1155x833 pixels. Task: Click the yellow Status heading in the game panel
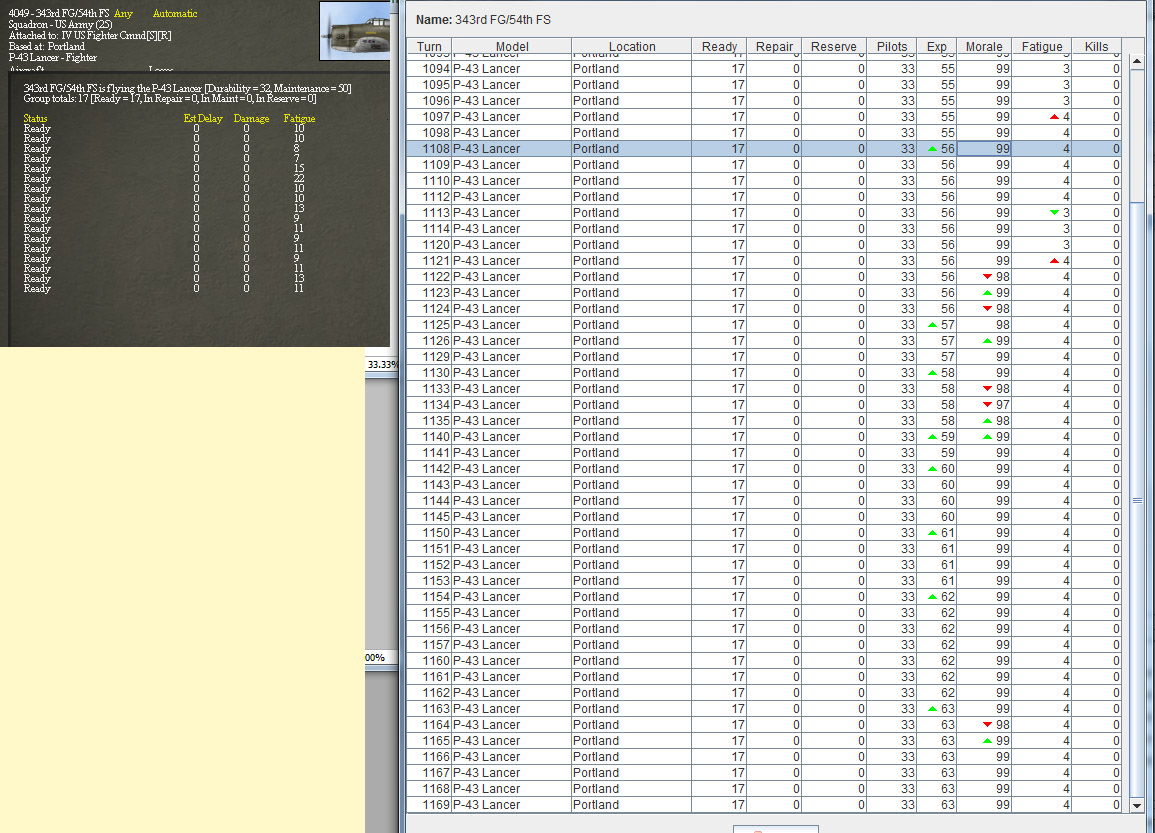click(x=35, y=118)
